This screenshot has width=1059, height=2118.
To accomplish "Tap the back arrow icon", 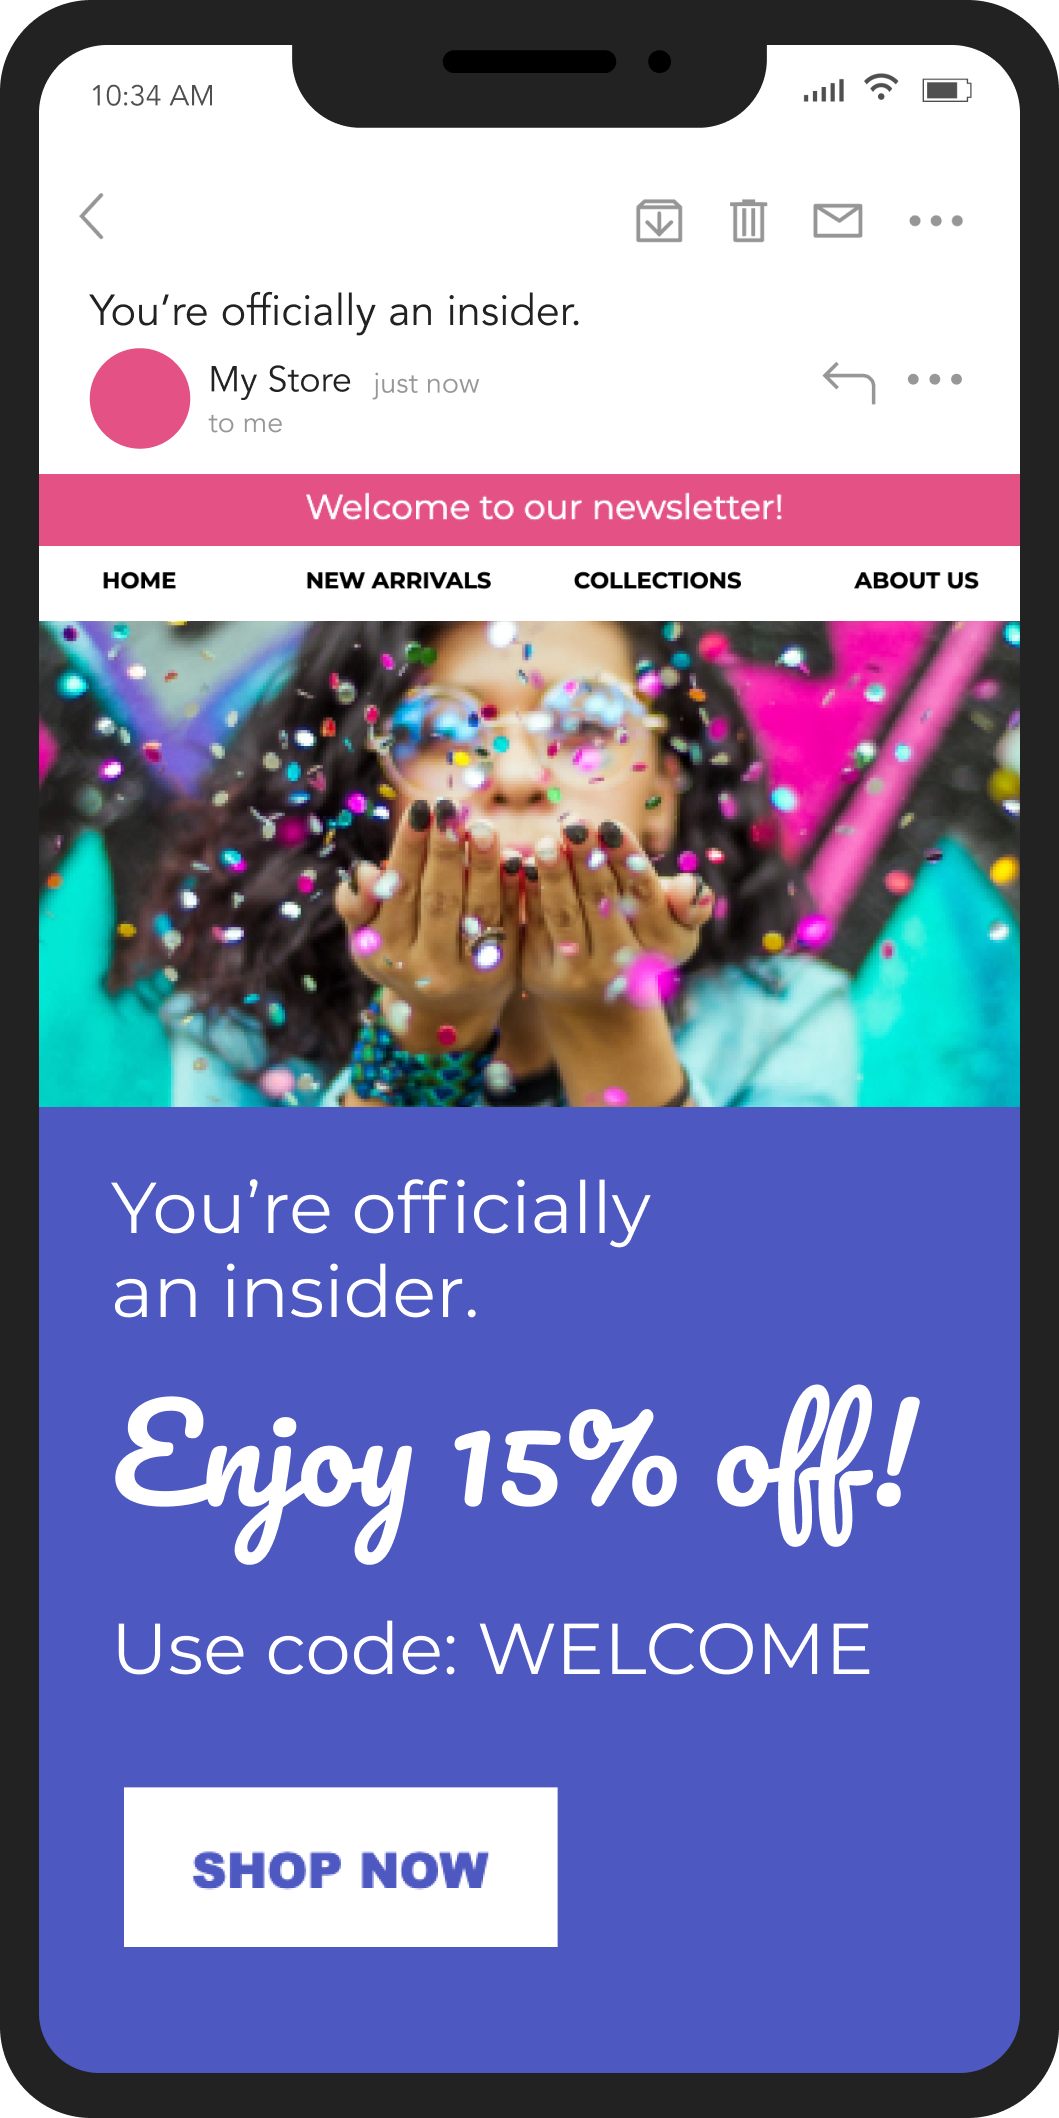I will [x=92, y=216].
